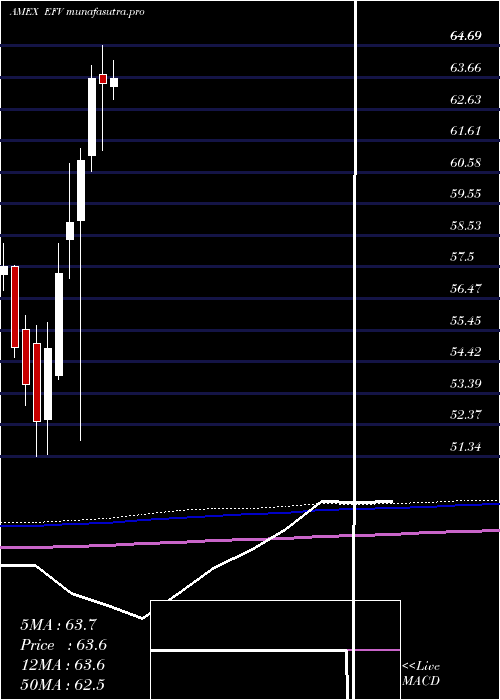The image size is (500, 700).
Task: Click the 64.69 price axis label
Action: [466, 36]
